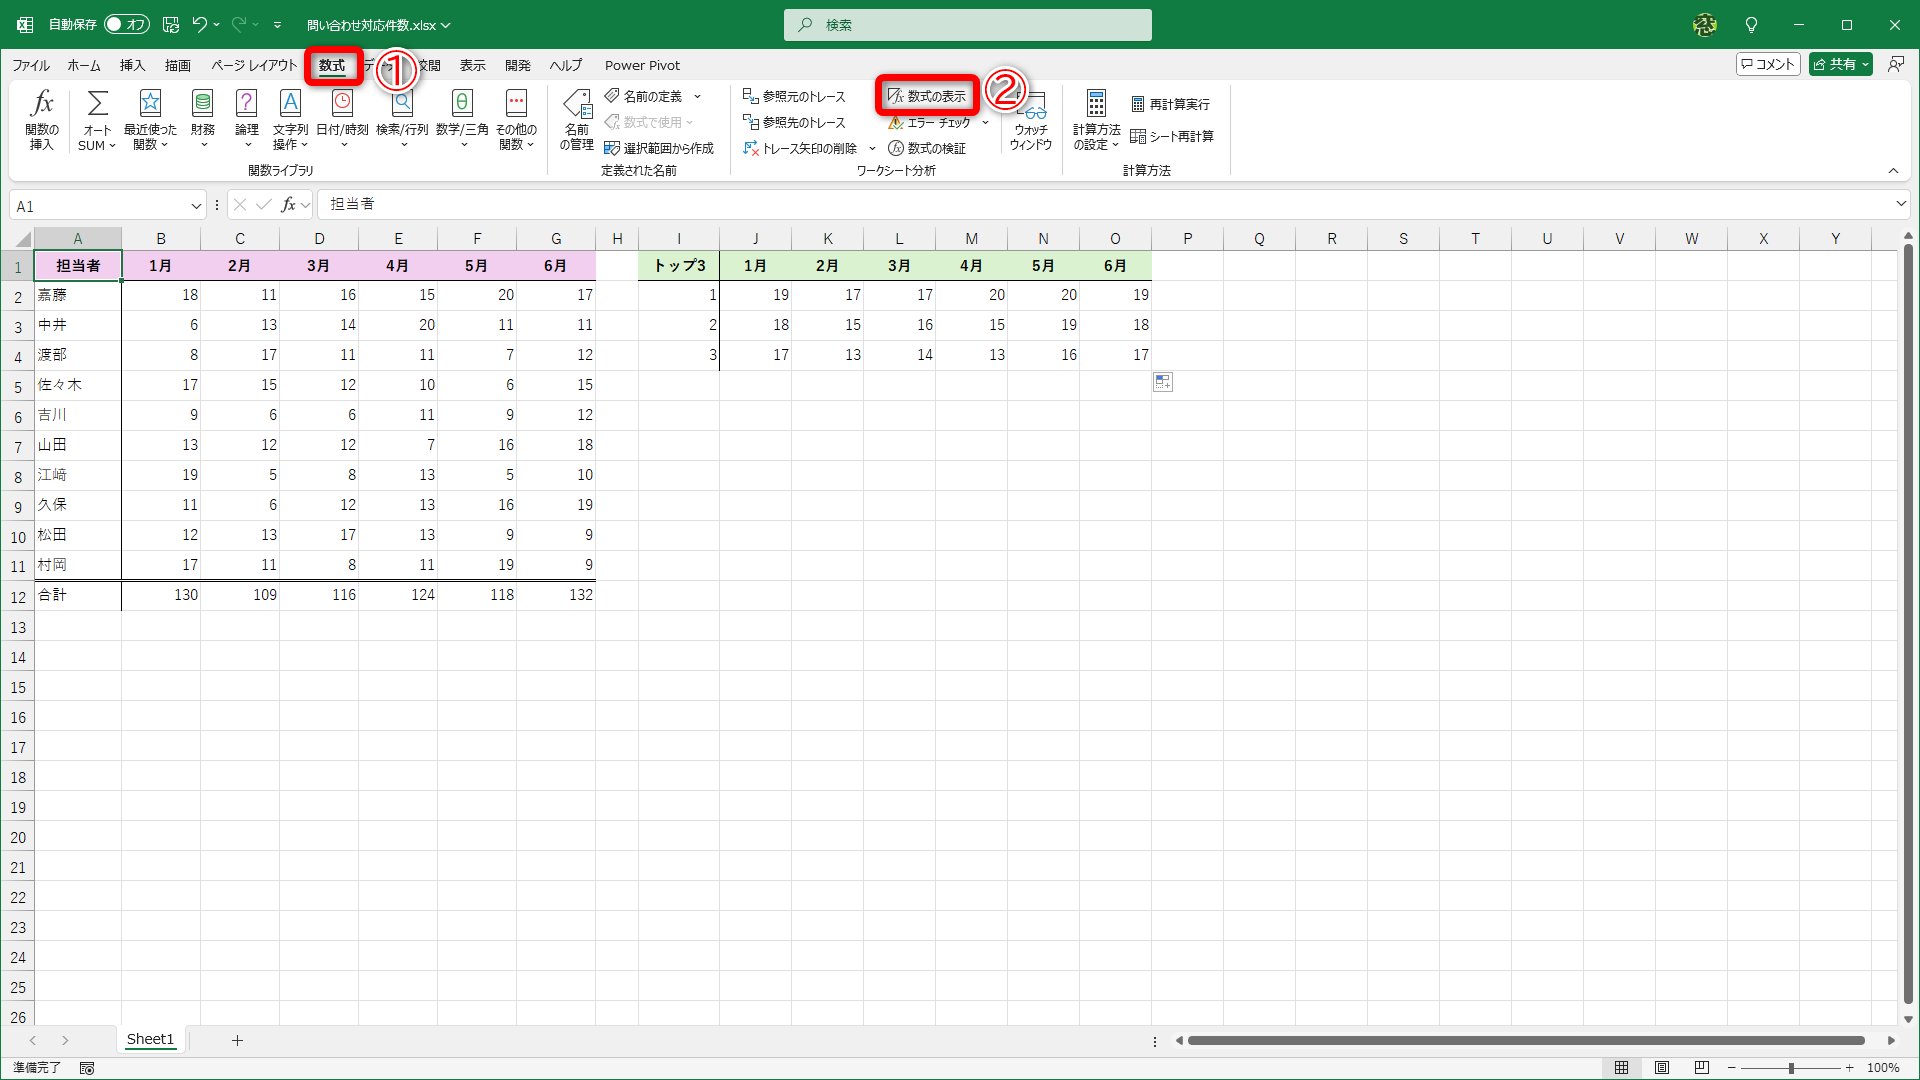The height and width of the screenshot is (1080, 1920).
Task: Click the save icon in the title bar
Action: click(x=170, y=25)
